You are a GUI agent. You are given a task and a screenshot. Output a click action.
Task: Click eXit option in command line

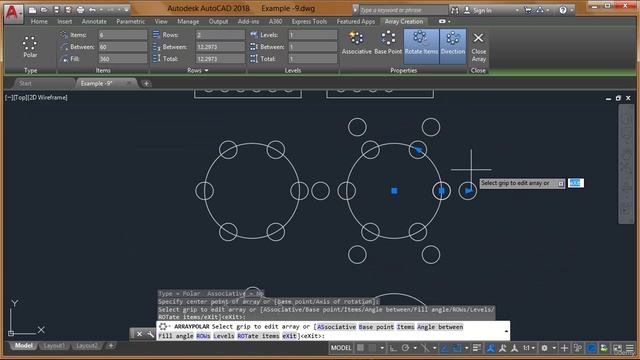(x=289, y=336)
